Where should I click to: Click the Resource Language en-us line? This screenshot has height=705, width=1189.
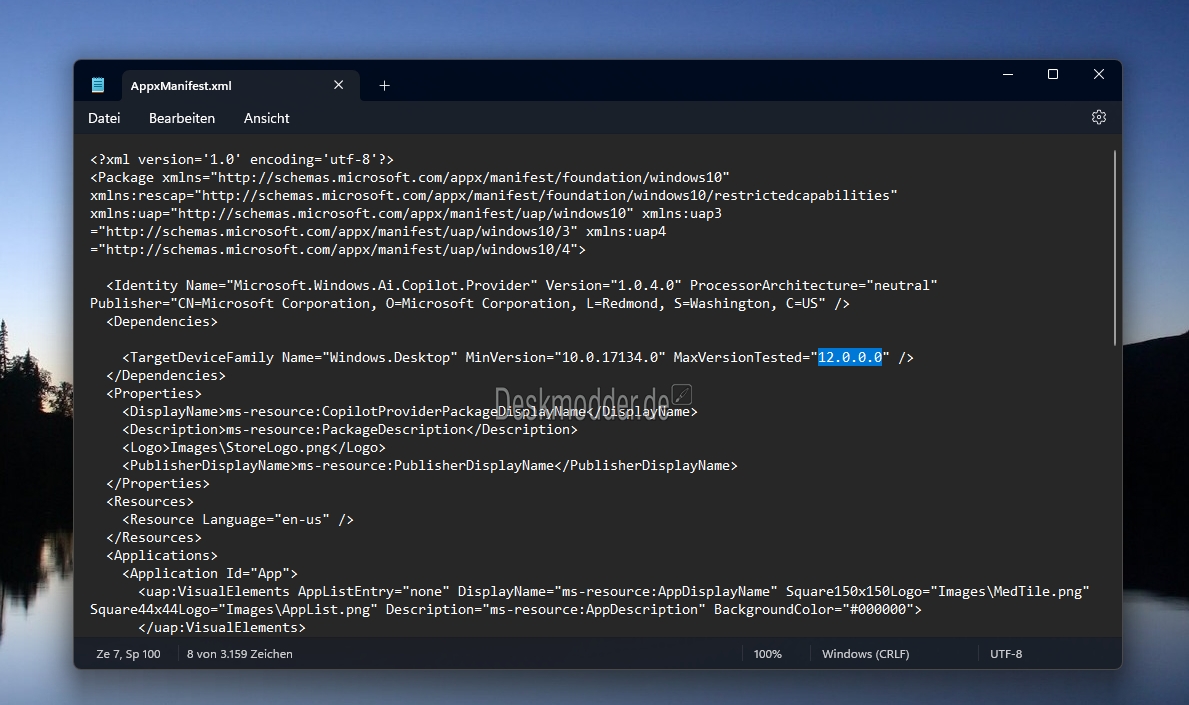(238, 519)
